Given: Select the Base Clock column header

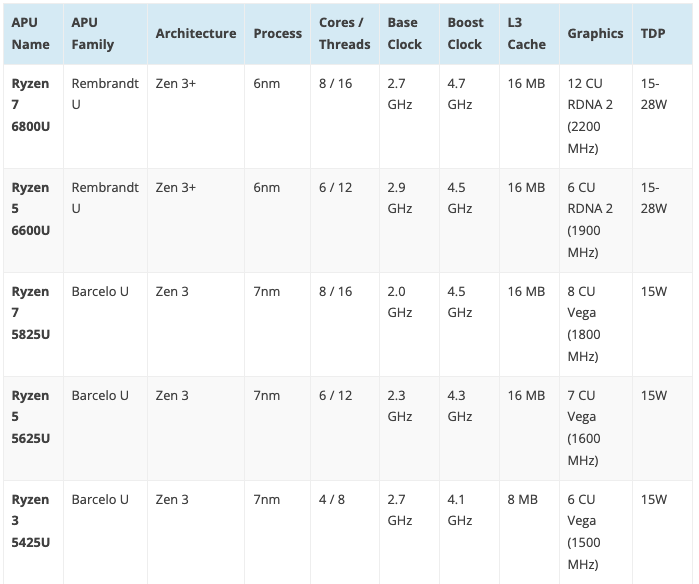Looking at the screenshot, I should pos(403,33).
